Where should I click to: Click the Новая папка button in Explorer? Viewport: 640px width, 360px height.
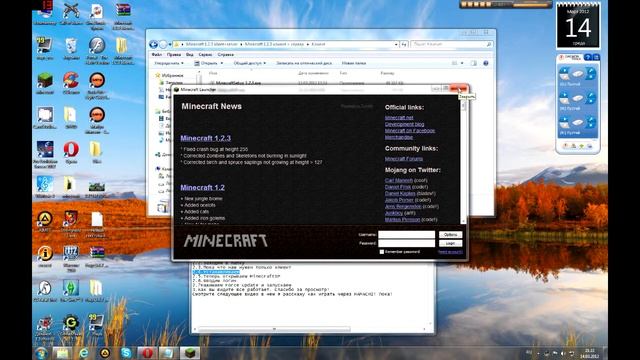click(354, 63)
